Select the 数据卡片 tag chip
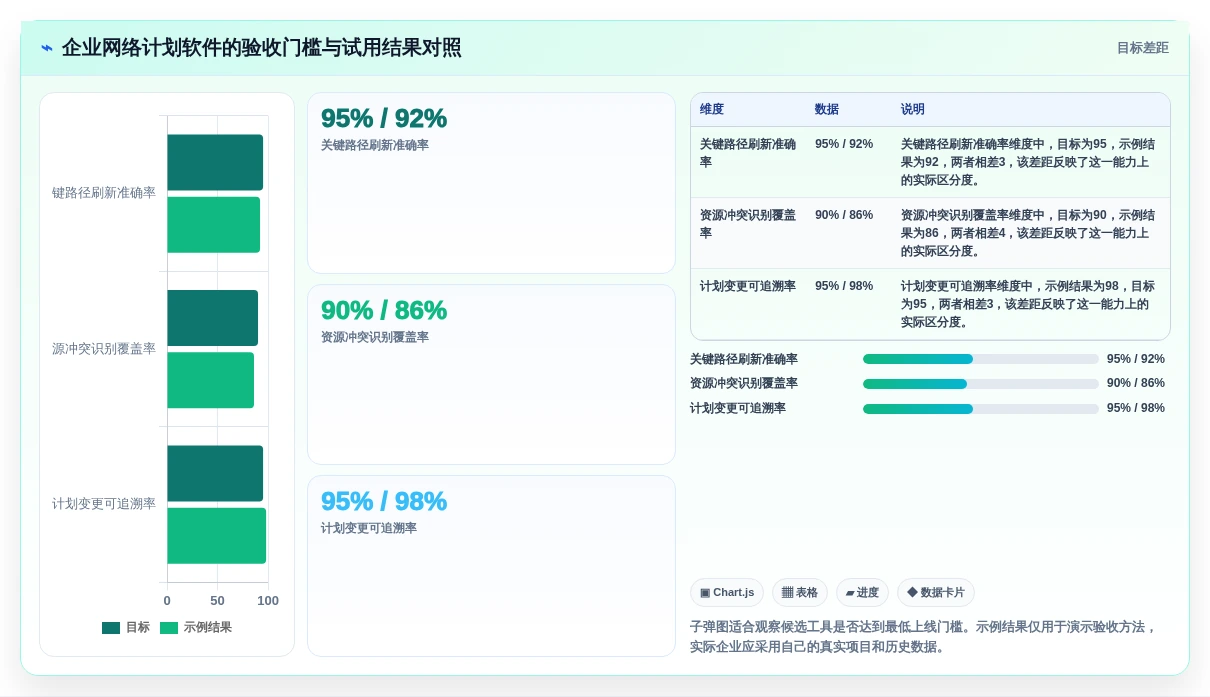Image resolution: width=1210 pixels, height=697 pixels. (x=936, y=593)
